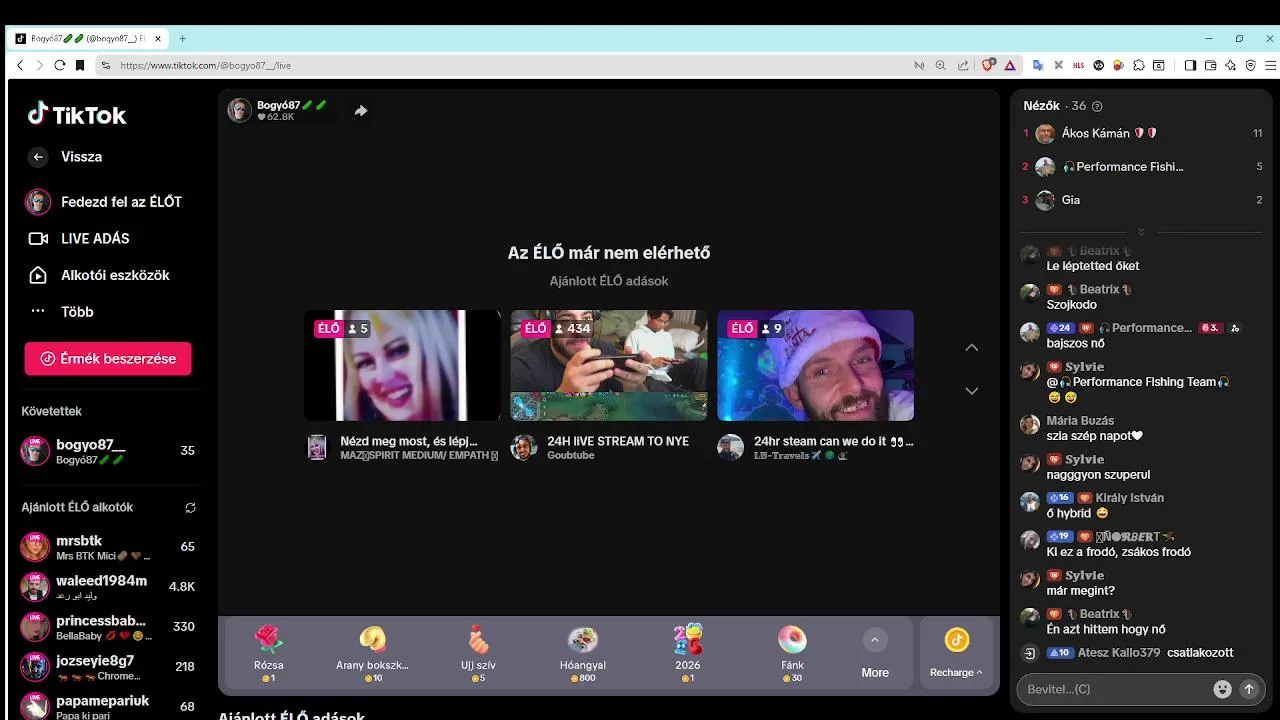Click browser back arrow
1280x720 pixels.
tap(20, 65)
